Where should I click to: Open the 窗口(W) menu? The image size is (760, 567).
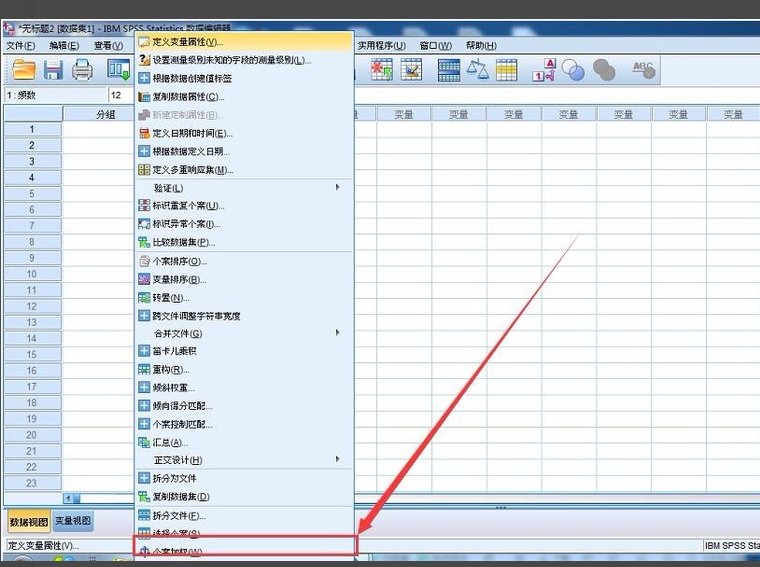(436, 46)
